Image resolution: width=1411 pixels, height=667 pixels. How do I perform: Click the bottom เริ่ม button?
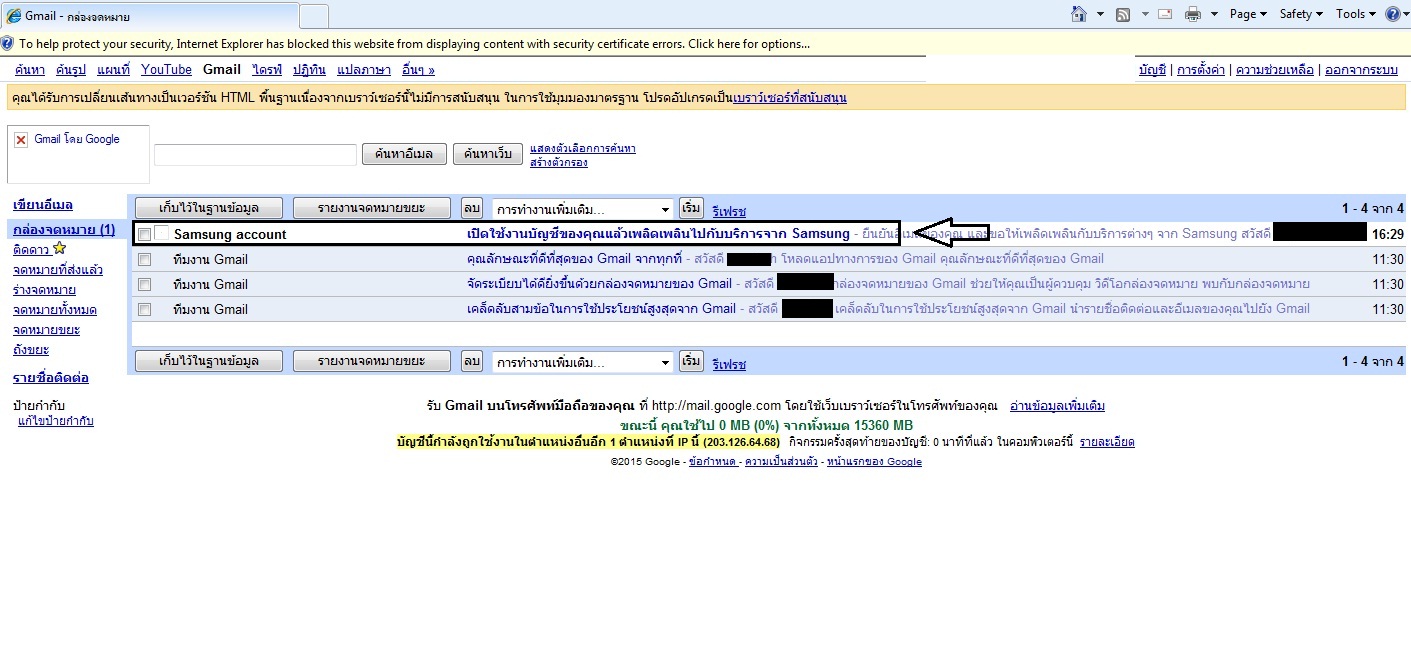(x=691, y=361)
